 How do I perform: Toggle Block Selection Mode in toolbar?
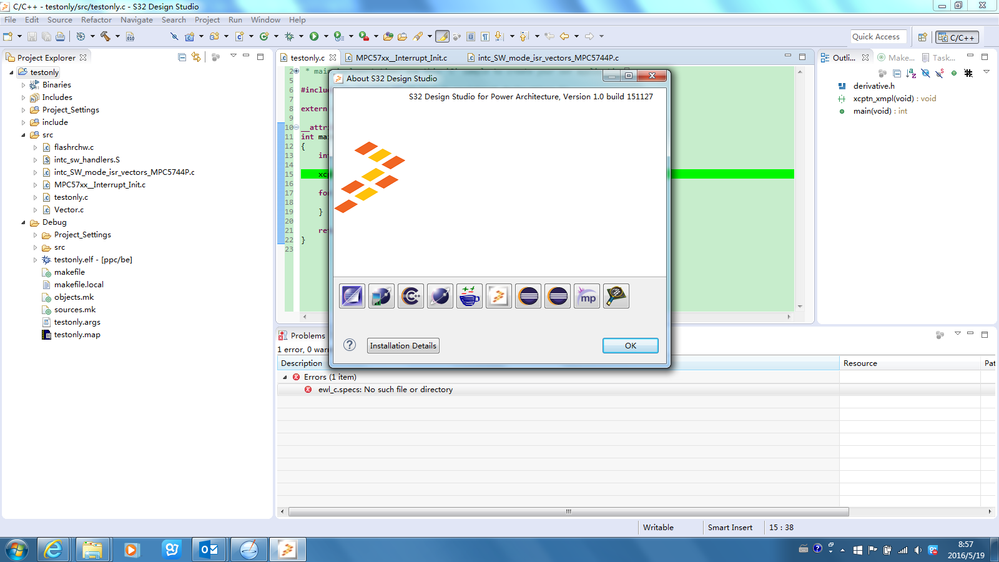tap(471, 36)
